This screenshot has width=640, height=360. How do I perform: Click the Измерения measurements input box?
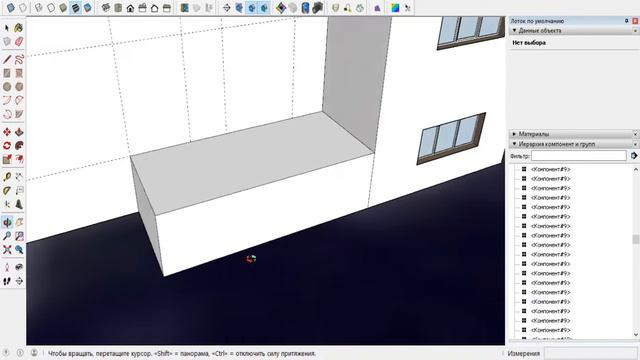point(591,353)
